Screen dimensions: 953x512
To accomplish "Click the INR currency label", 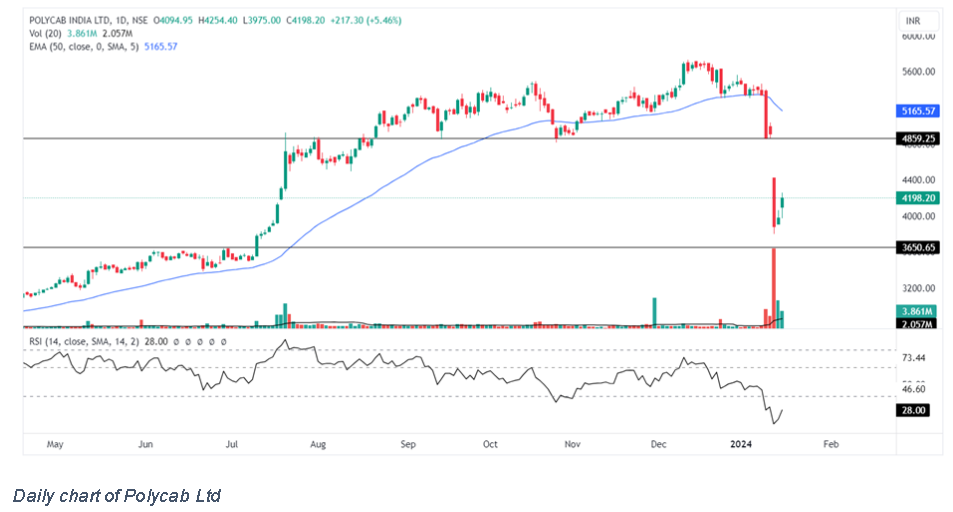I will coord(912,20).
